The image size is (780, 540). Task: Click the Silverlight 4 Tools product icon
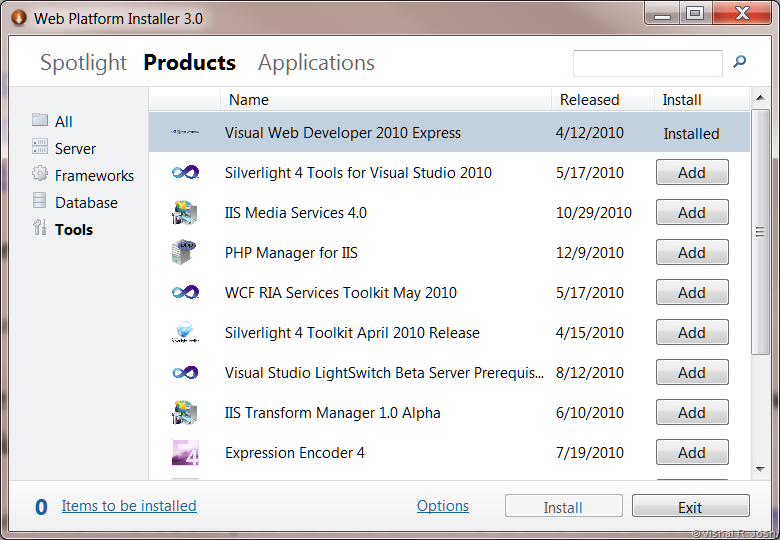tap(185, 173)
